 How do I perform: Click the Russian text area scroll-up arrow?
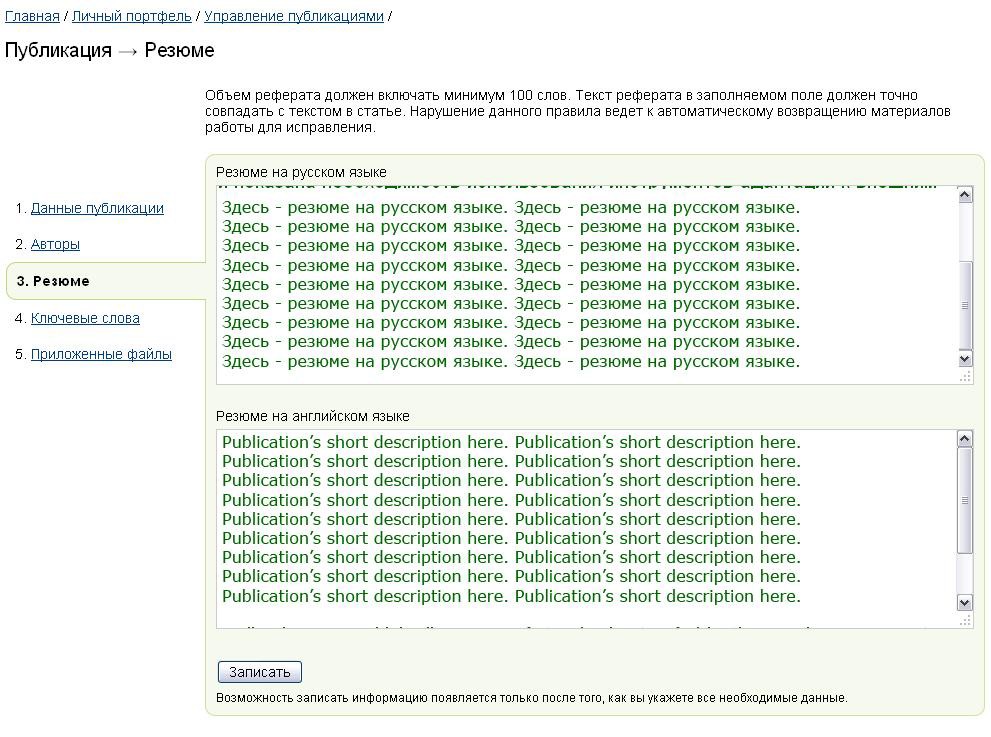tap(964, 195)
